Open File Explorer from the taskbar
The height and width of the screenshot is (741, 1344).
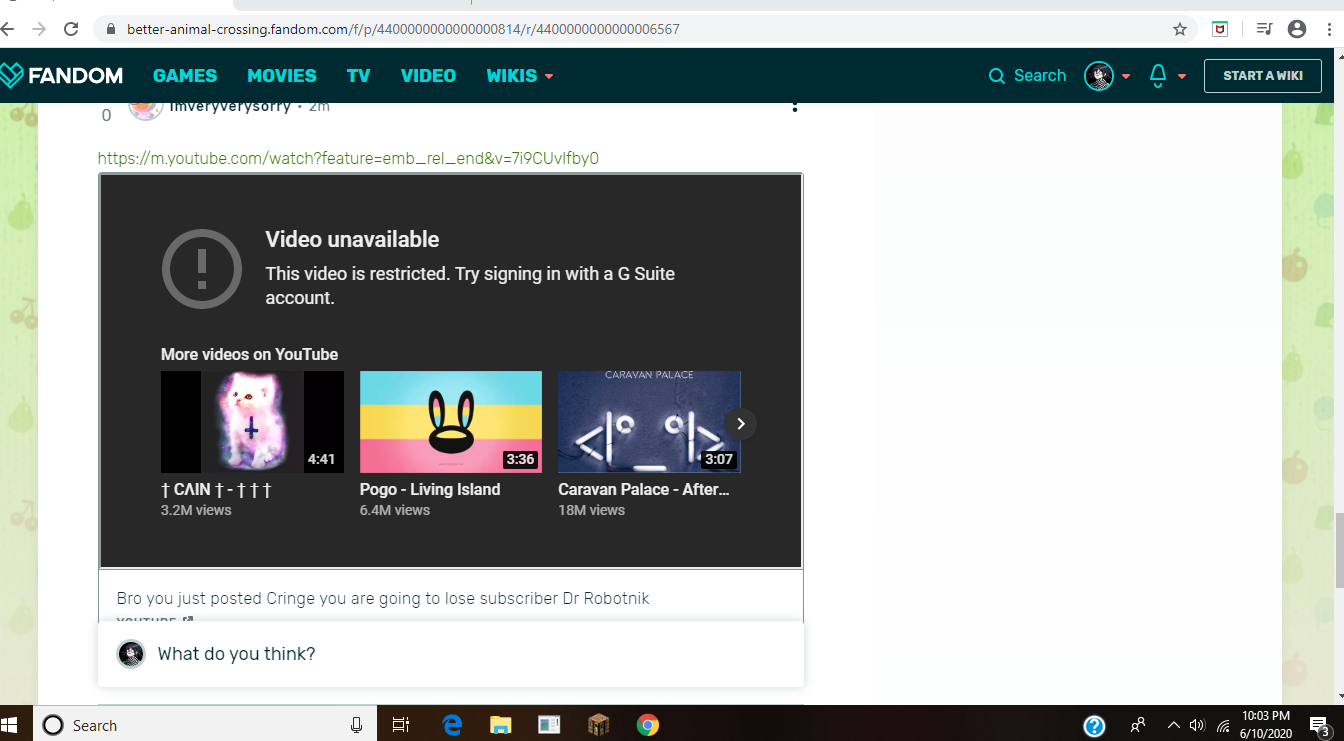pos(501,725)
